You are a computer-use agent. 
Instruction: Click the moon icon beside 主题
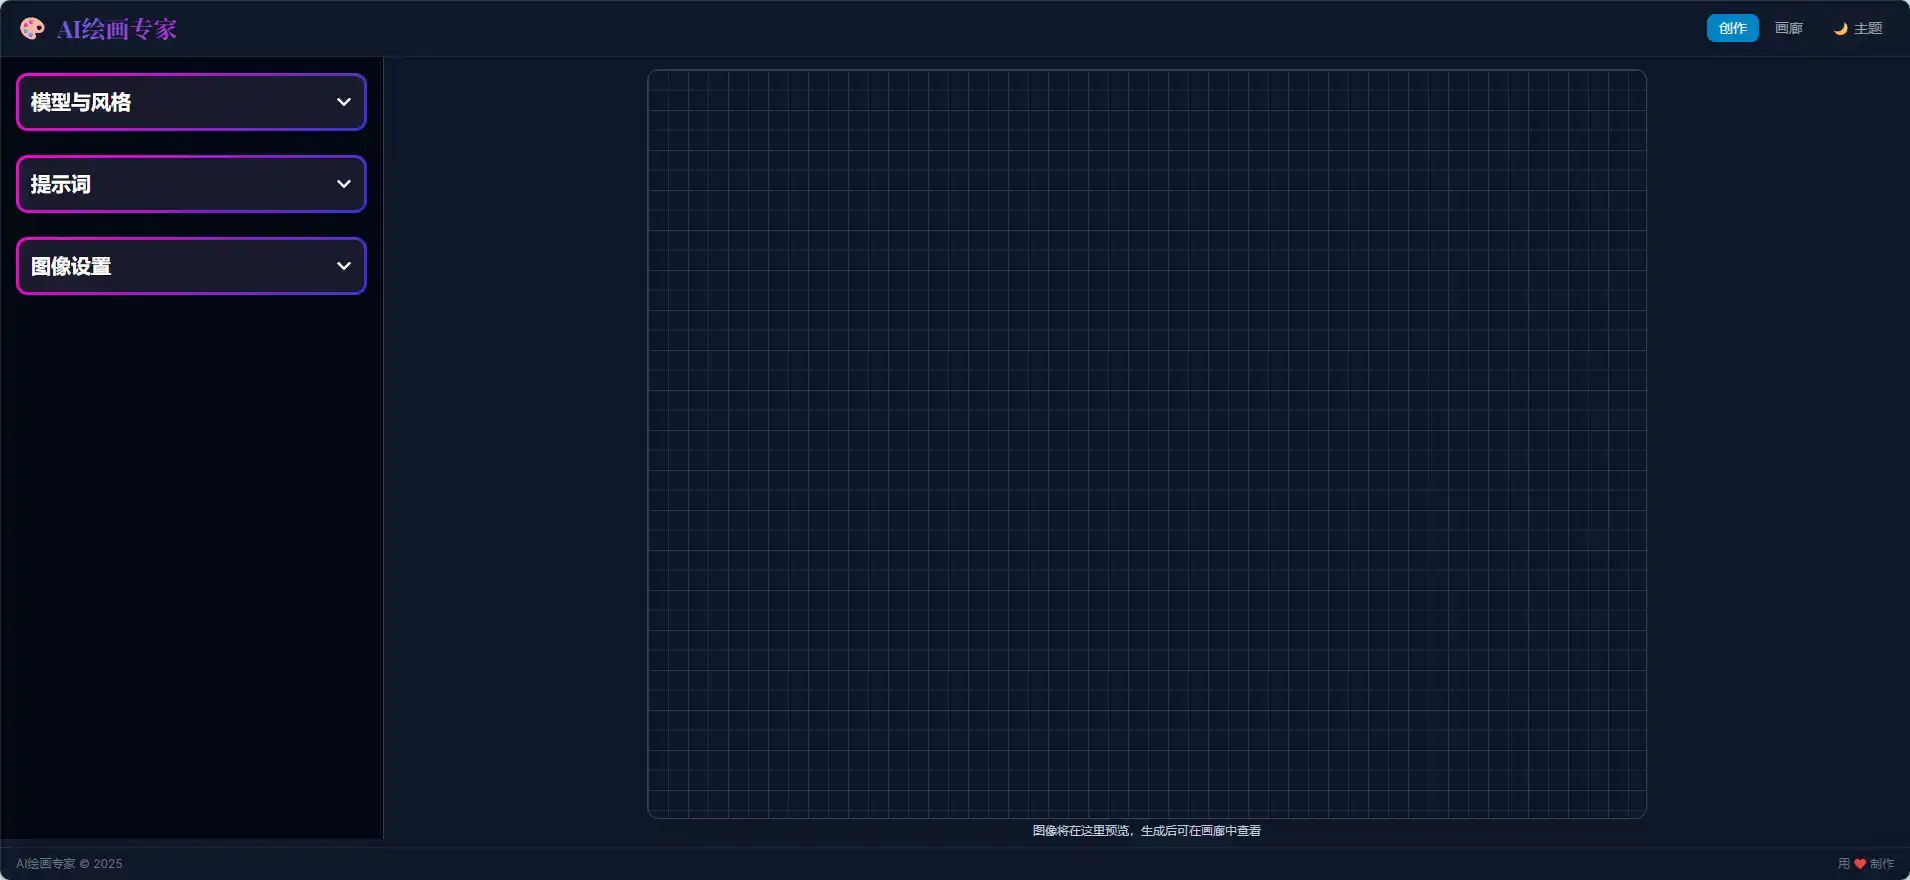(1840, 29)
